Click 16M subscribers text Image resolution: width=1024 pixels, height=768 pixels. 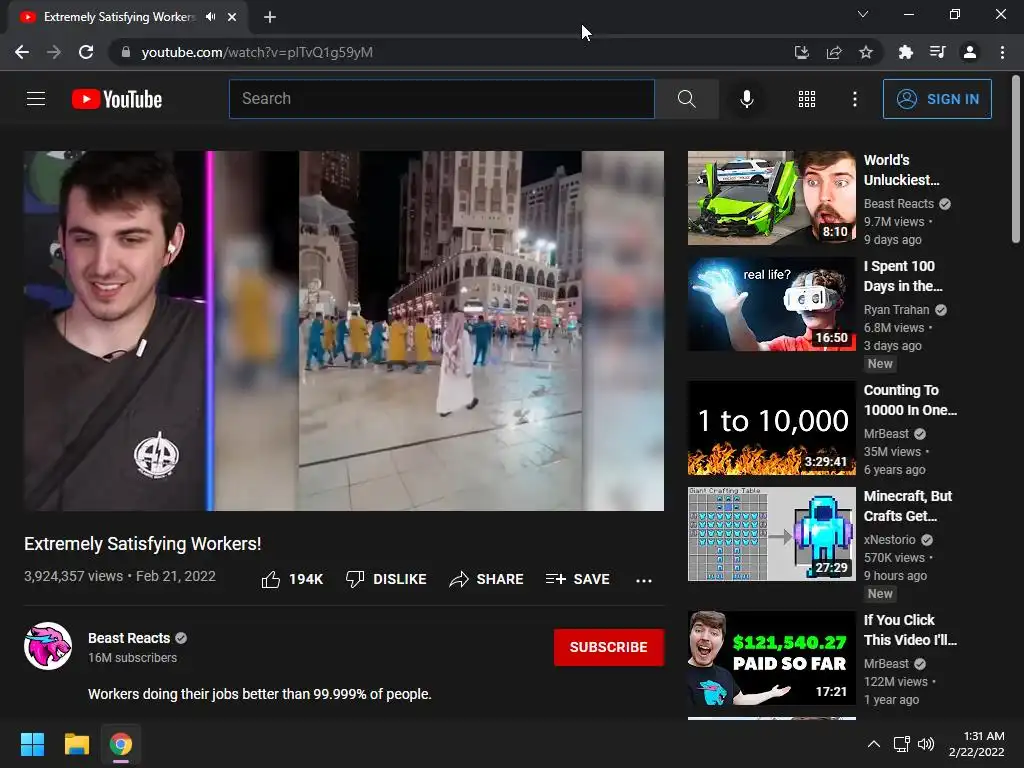(x=133, y=658)
